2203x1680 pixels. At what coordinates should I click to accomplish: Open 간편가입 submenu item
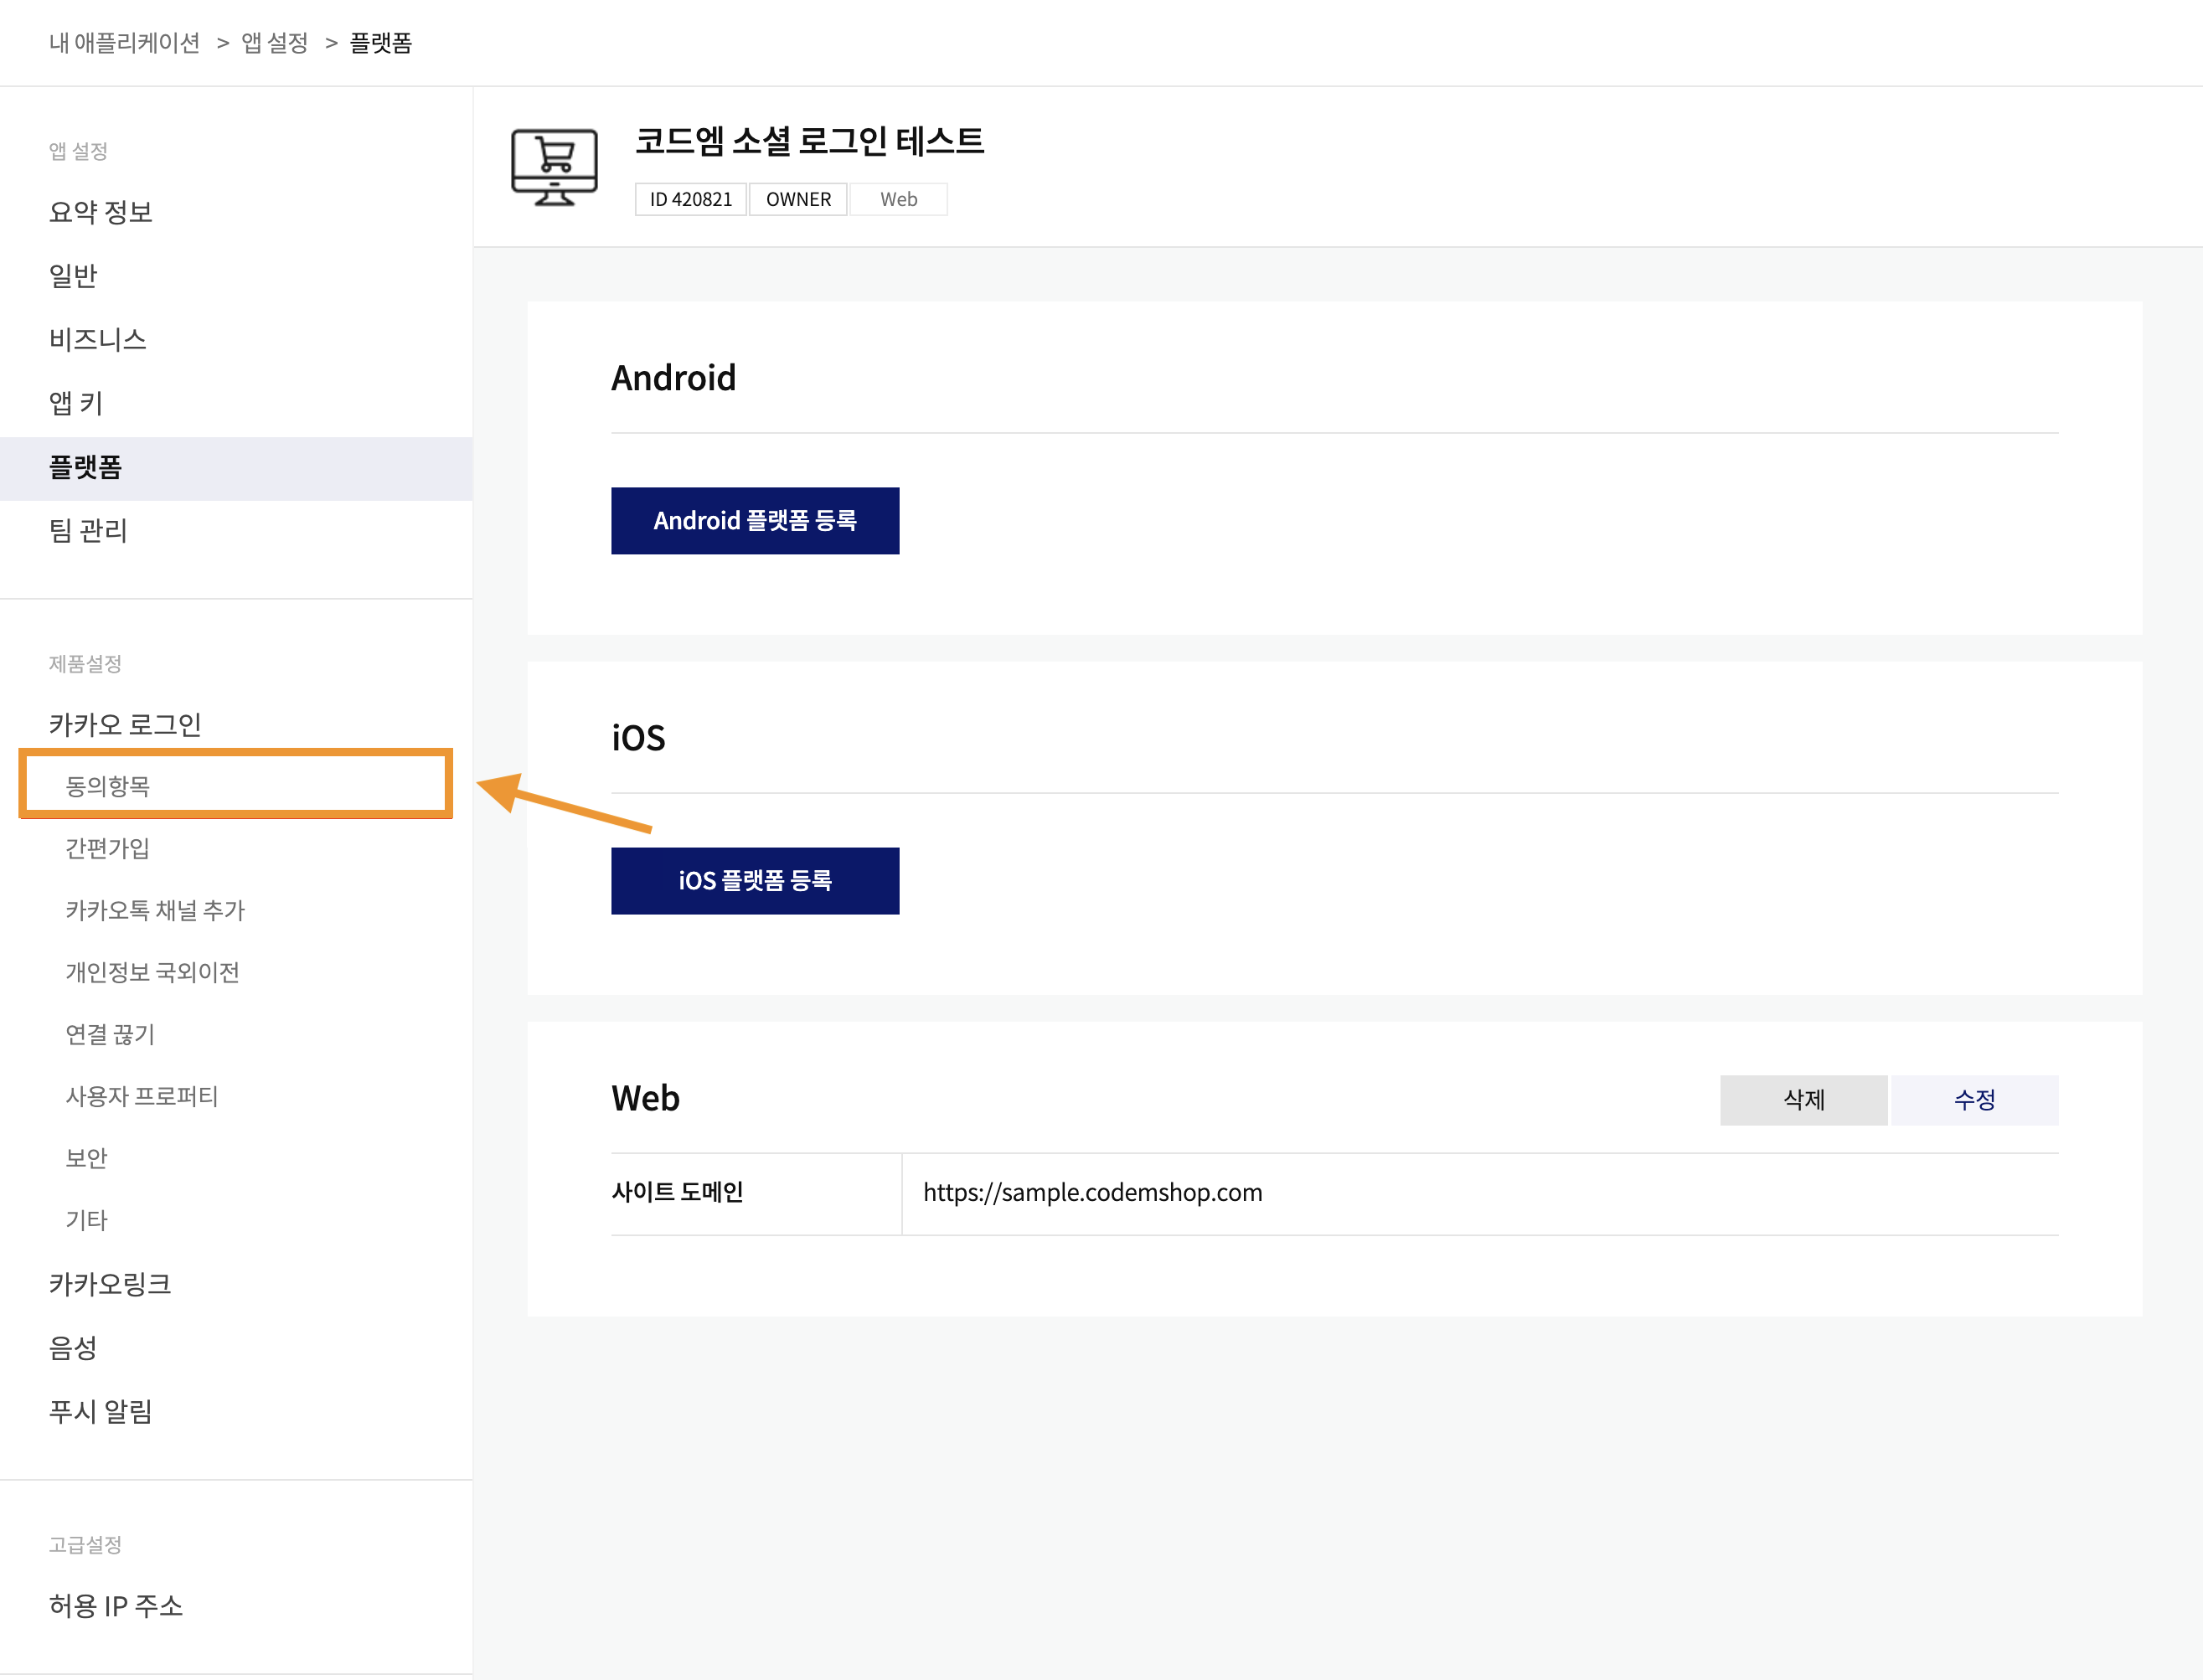pos(107,848)
